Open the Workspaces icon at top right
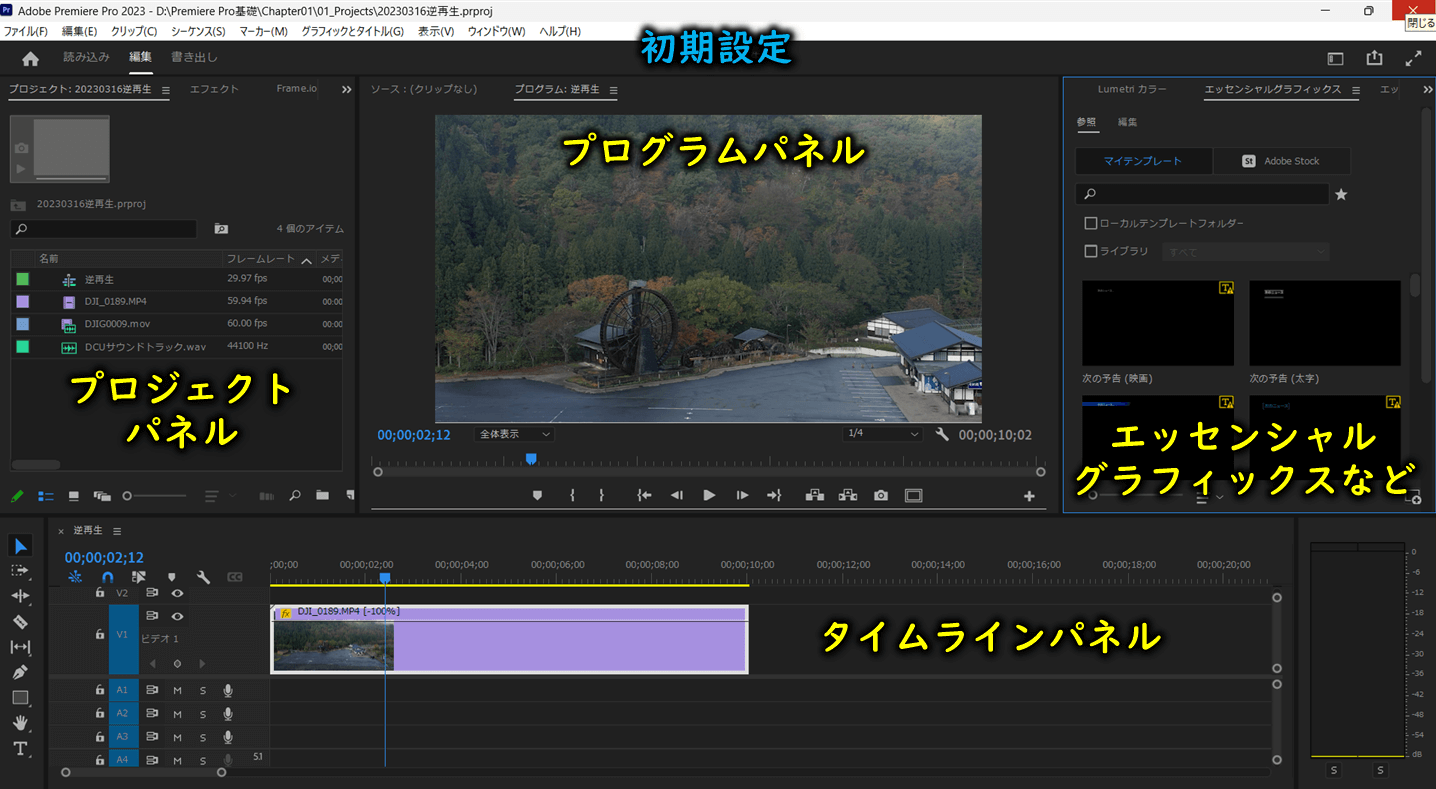Image resolution: width=1436 pixels, height=789 pixels. click(x=1335, y=58)
